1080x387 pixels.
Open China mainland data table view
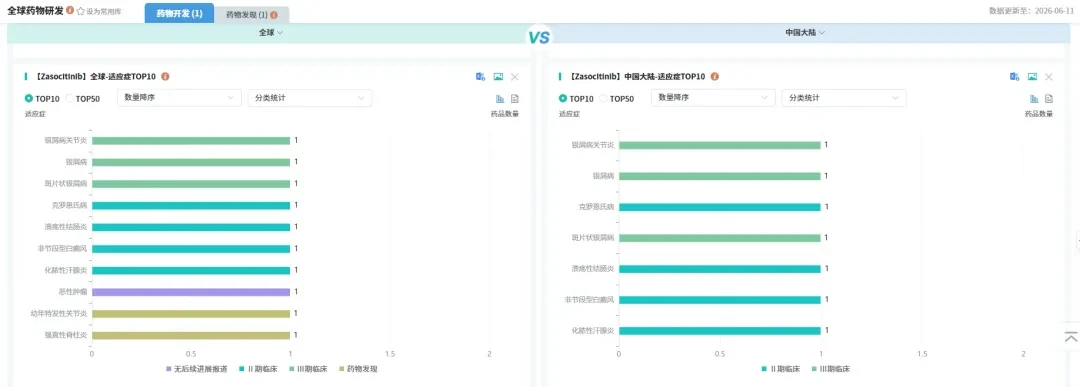coord(1049,98)
